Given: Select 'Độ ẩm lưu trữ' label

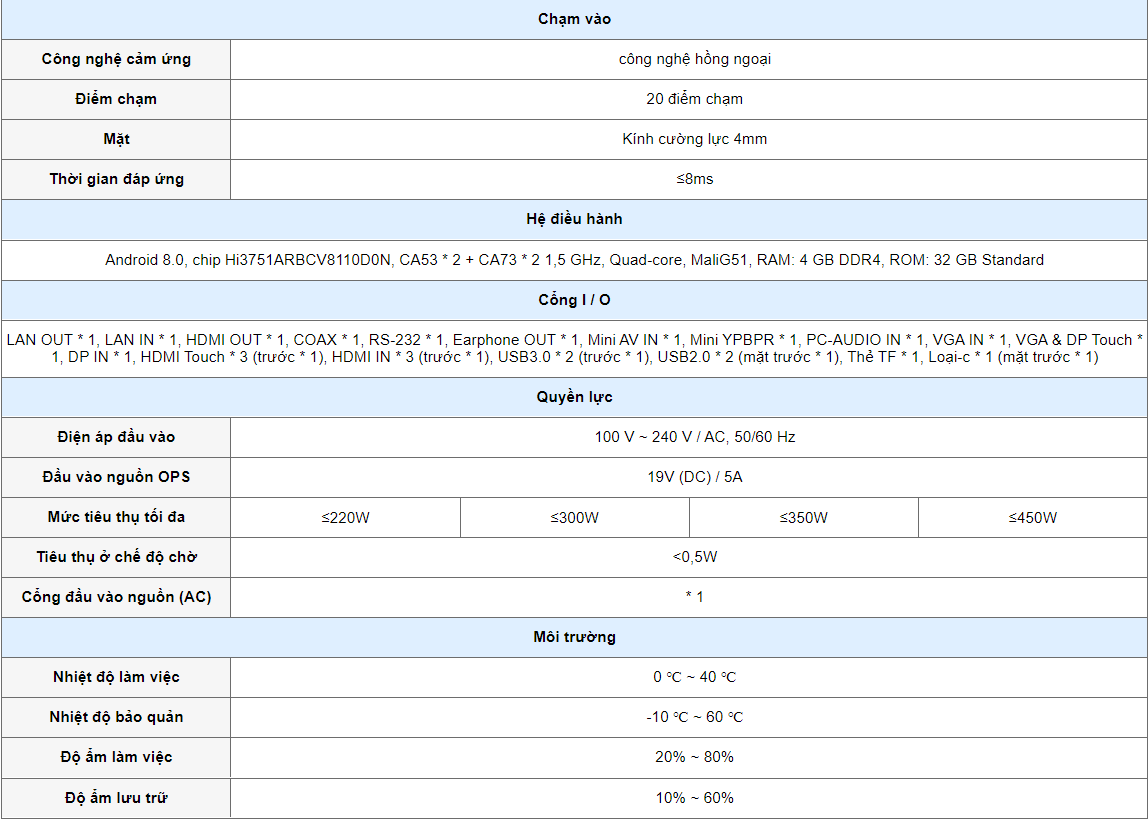Looking at the screenshot, I should (x=116, y=798).
